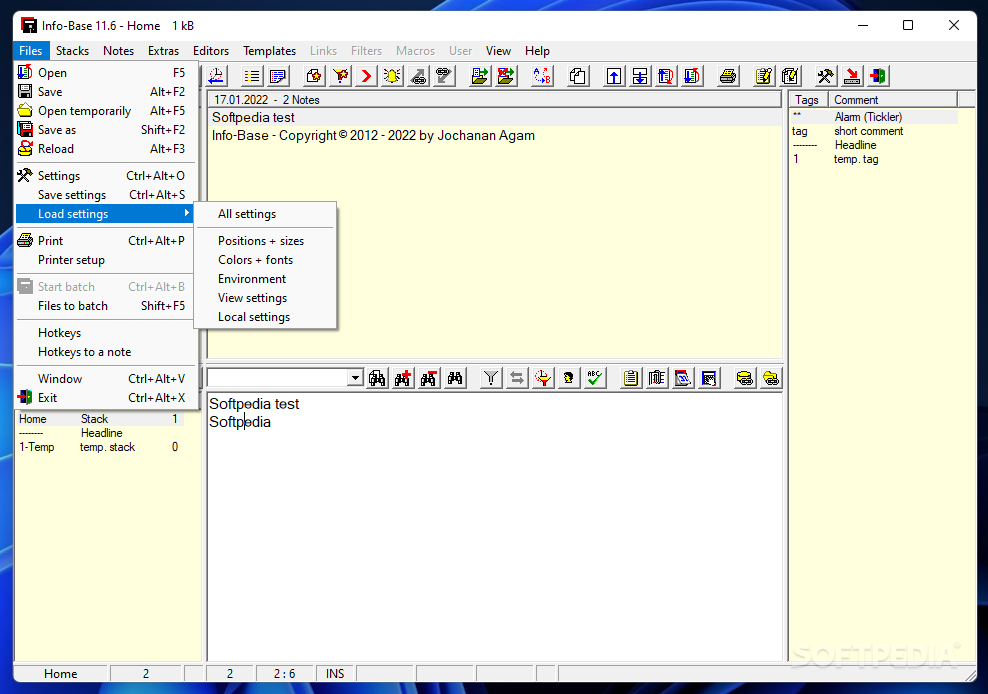988x694 pixels.
Task: Click the head profile icon in editor toolbar
Action: pos(568,378)
